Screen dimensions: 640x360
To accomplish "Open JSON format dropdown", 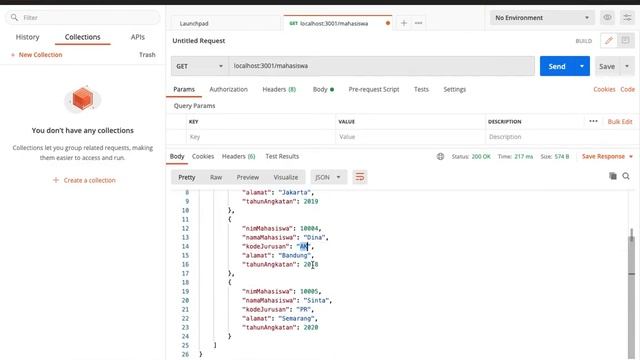I will [x=328, y=177].
